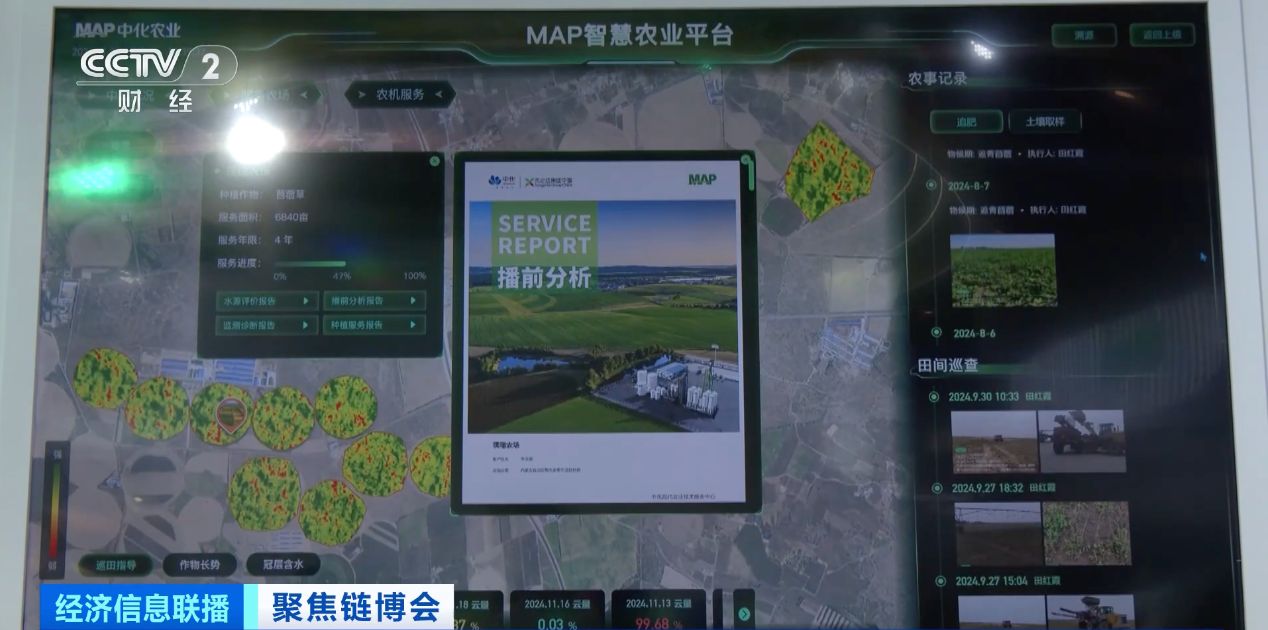Click the 田间巡查 section heading
The image size is (1268, 630).
click(948, 366)
